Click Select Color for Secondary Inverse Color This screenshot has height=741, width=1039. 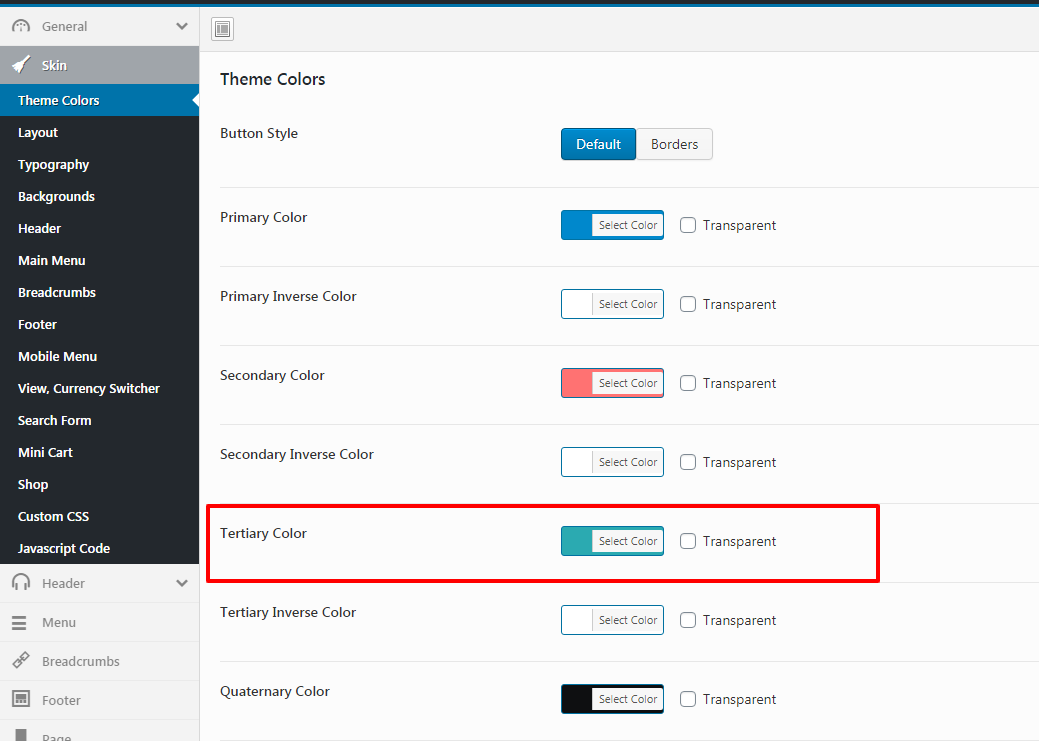pyautogui.click(x=628, y=462)
